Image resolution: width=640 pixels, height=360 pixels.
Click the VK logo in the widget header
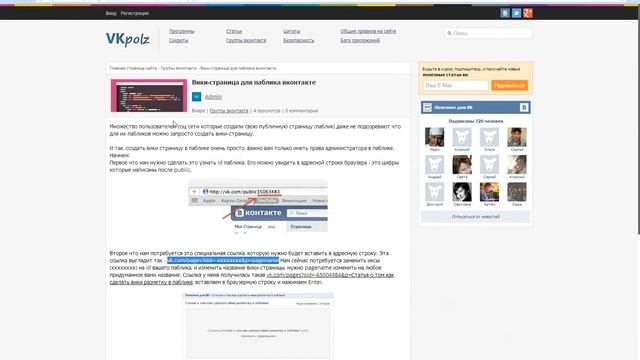524,107
